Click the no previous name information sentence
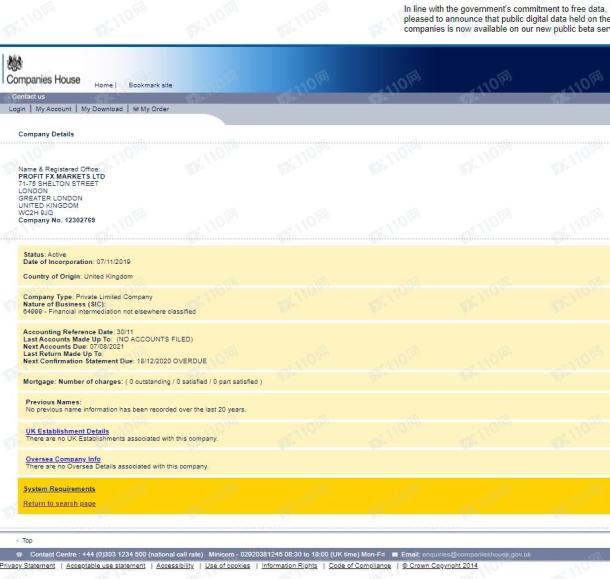 tap(136, 410)
